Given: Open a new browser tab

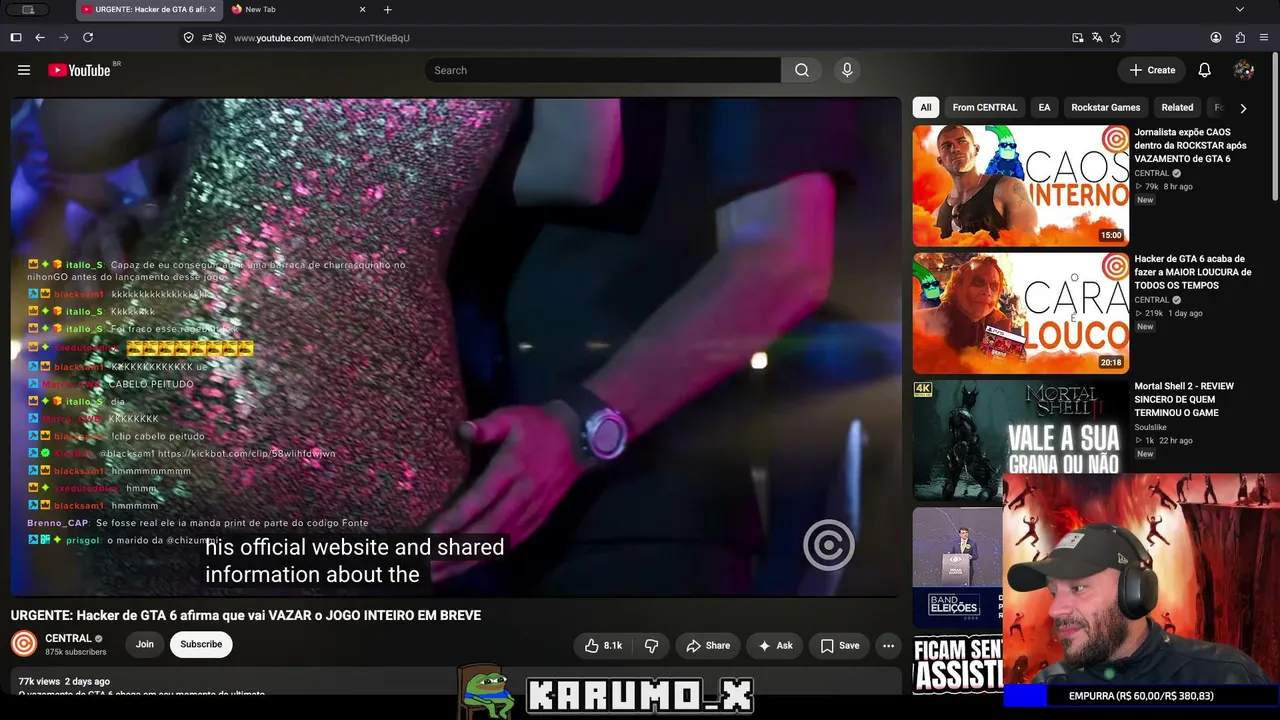Looking at the screenshot, I should [388, 10].
